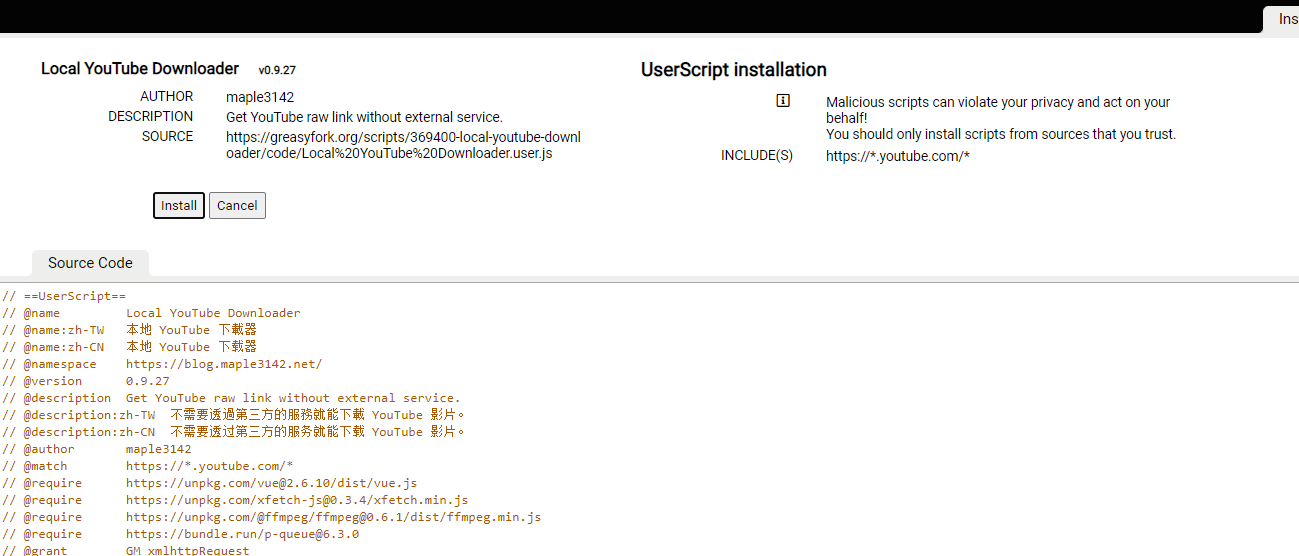
Task: Click the Cancel button
Action: pos(237,205)
